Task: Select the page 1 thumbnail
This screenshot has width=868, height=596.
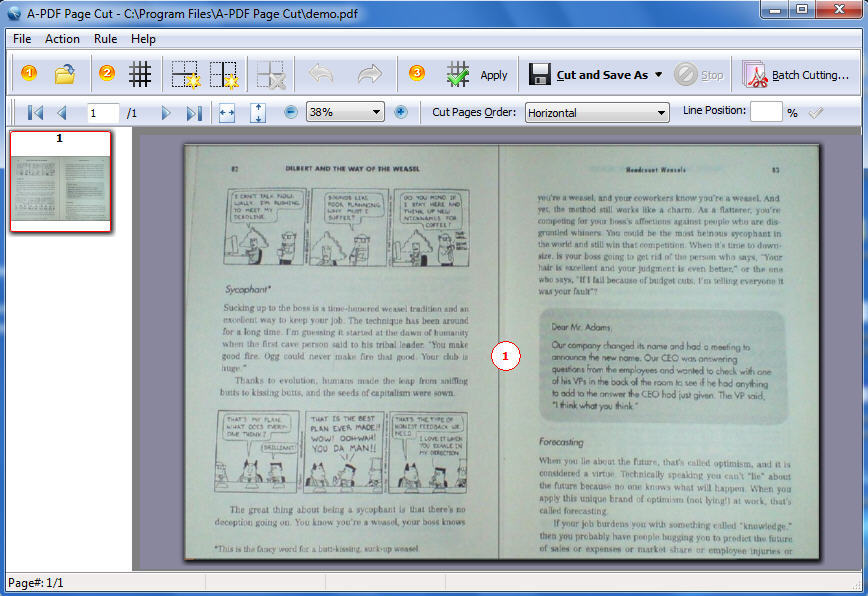Action: (60, 181)
